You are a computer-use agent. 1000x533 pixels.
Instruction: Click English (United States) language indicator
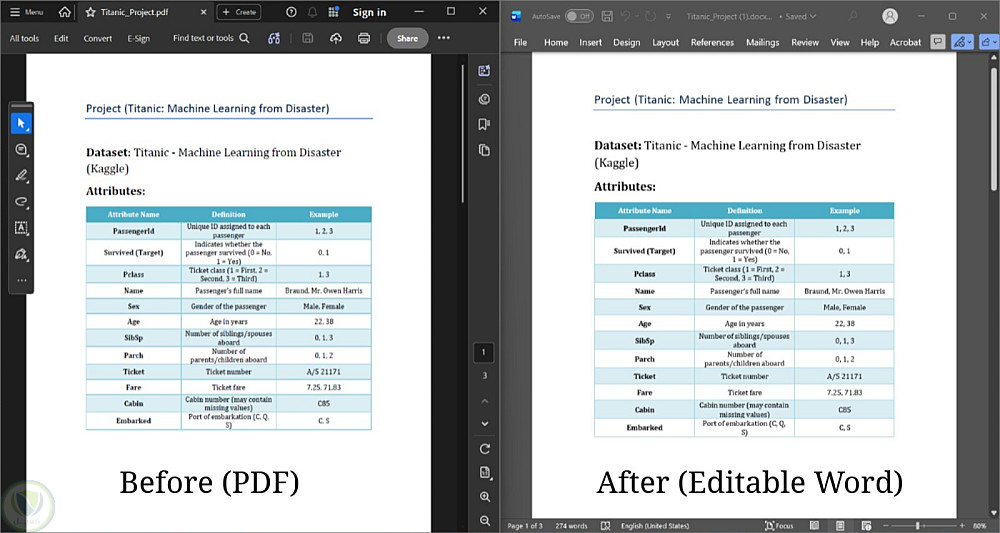655,526
